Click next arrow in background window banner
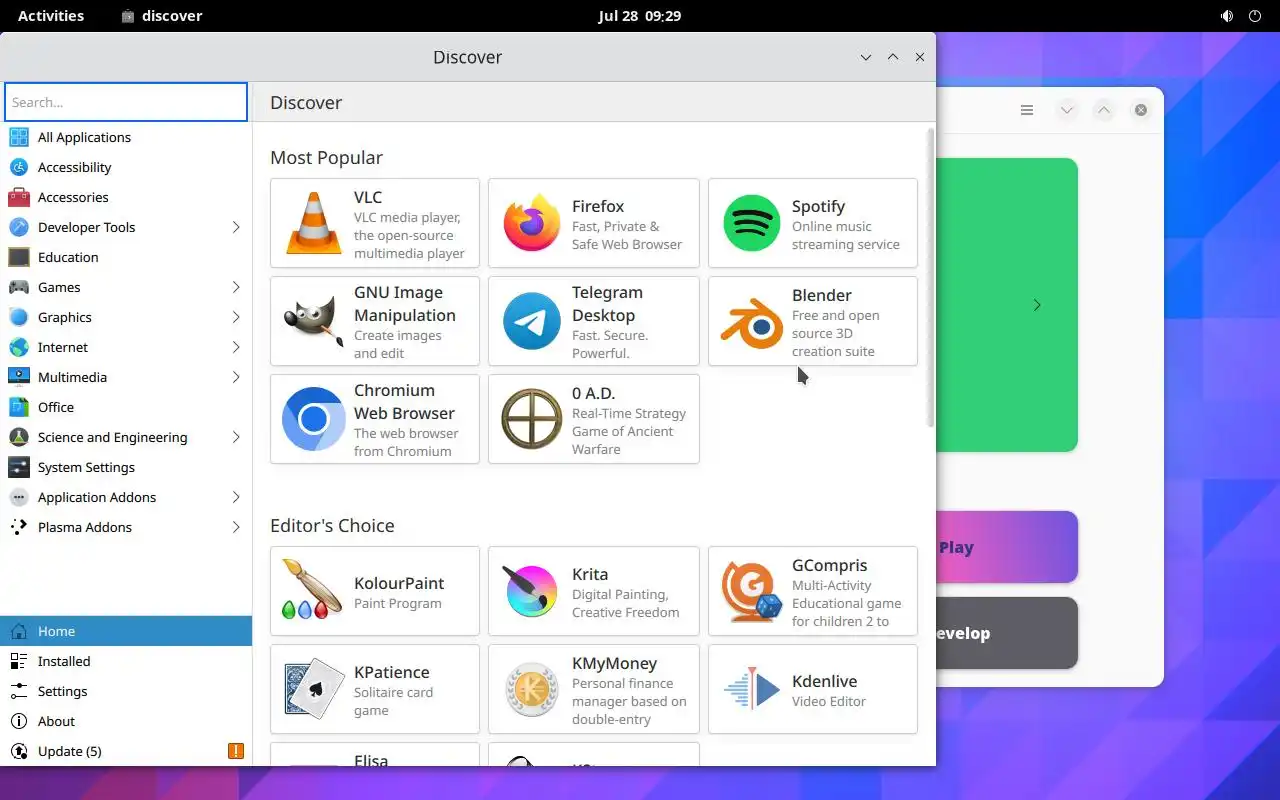The width and height of the screenshot is (1280, 800). tap(1037, 305)
